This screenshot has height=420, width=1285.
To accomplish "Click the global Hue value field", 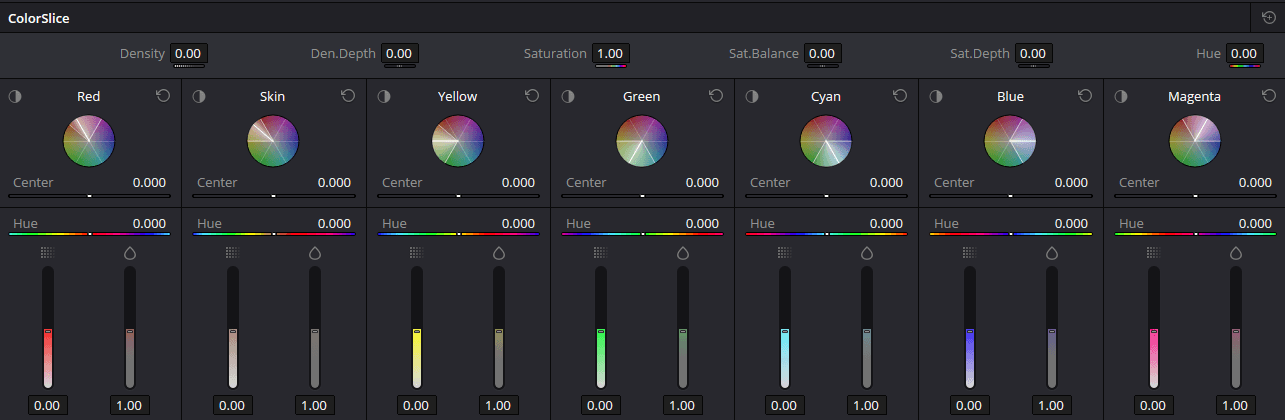I will click(1244, 53).
